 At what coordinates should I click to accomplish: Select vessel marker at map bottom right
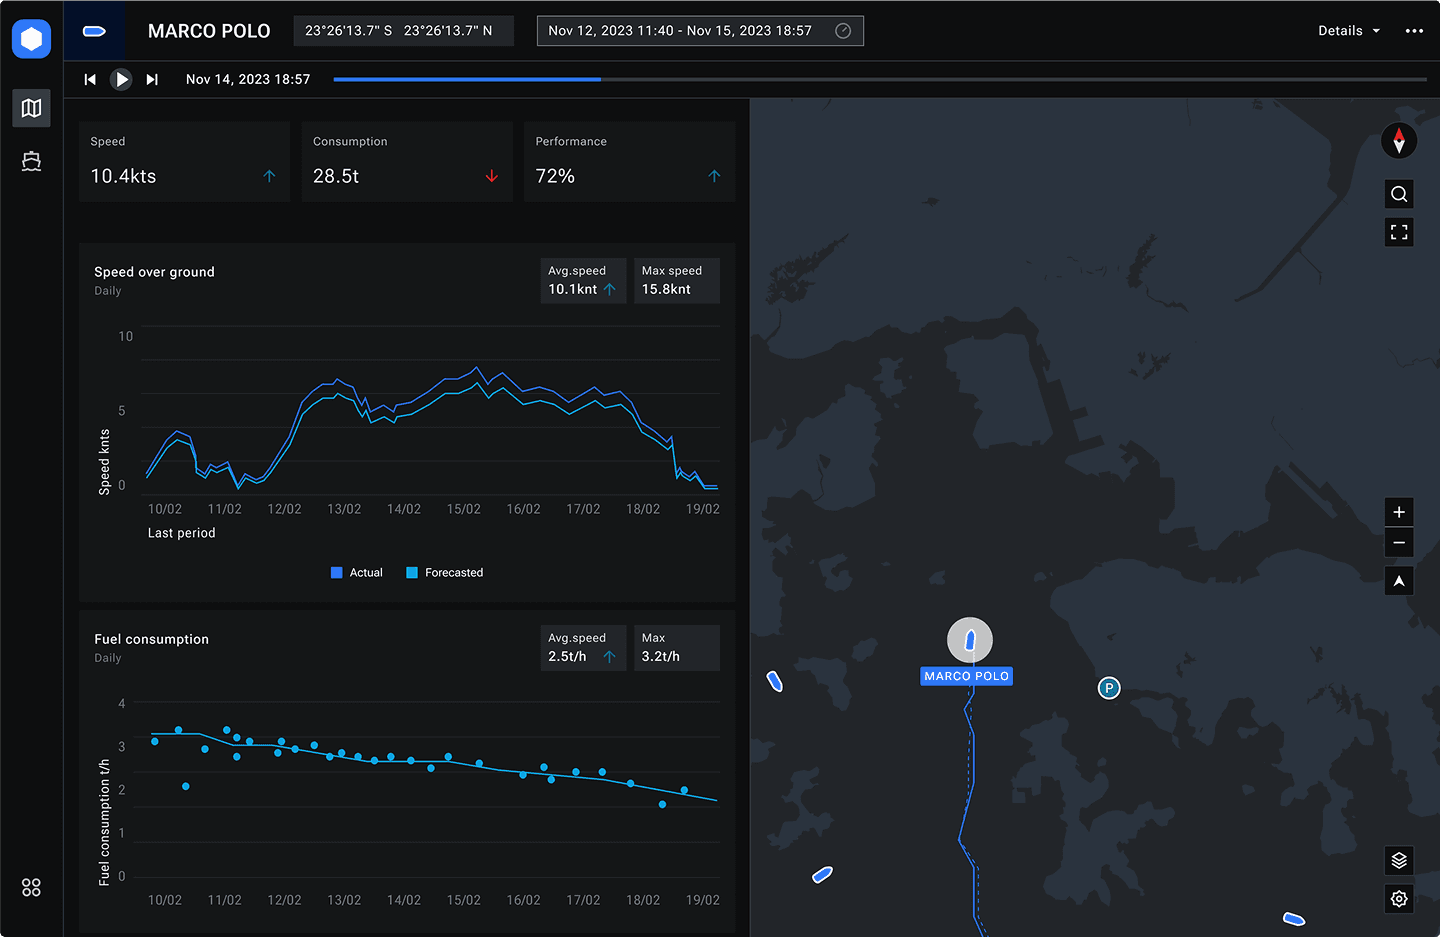(1294, 918)
